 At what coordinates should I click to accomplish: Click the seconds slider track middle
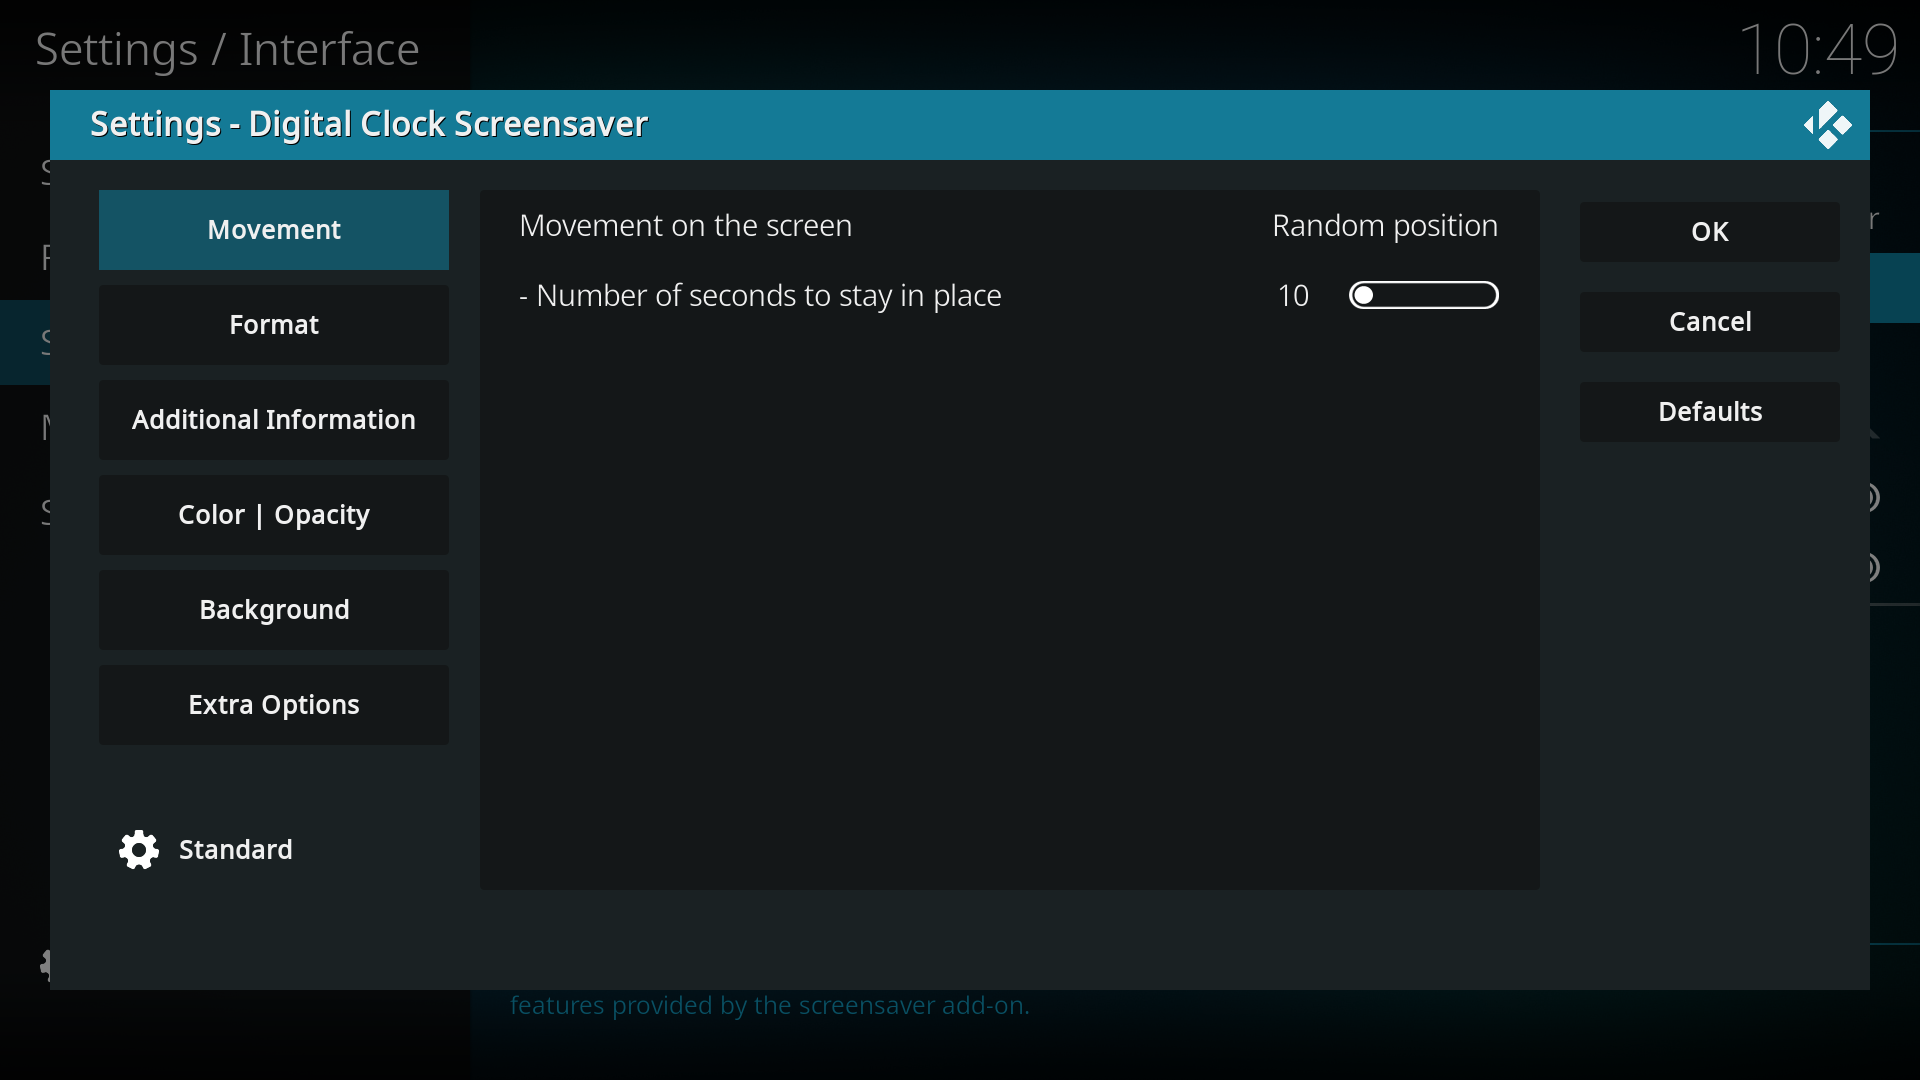tap(1424, 296)
